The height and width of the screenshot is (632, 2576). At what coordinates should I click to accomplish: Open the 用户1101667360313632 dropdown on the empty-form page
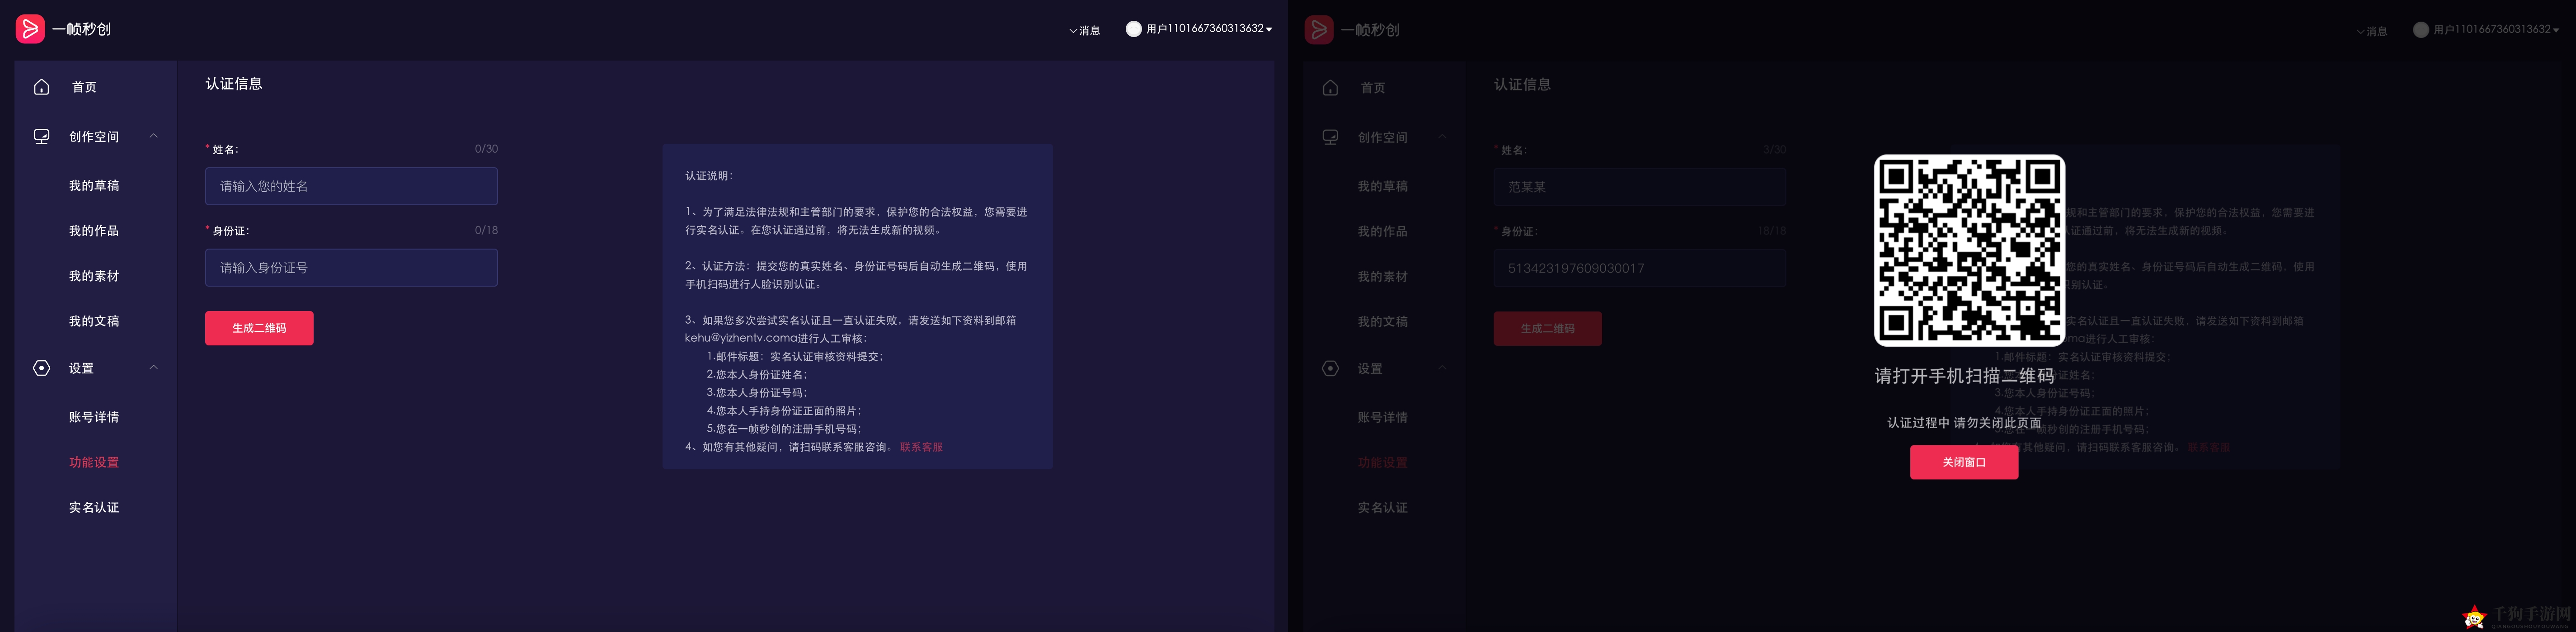tap(1209, 29)
